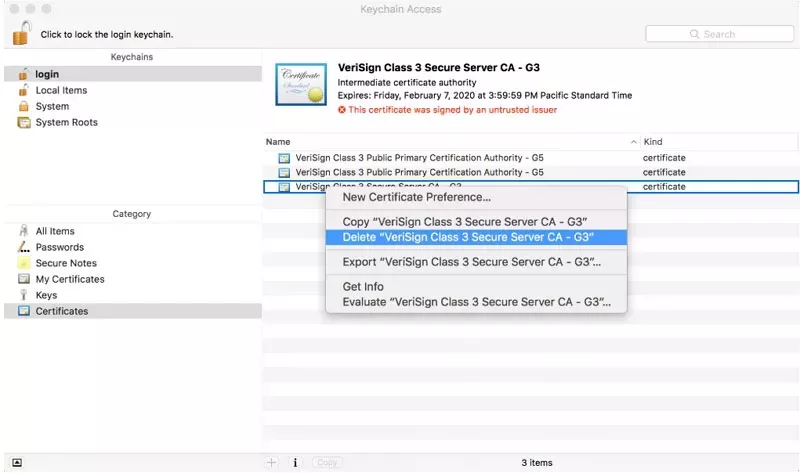Choose Export "VeriSign Class 3 Secure Server CA - G3"…
Image resolution: width=800 pixels, height=473 pixels.
click(471, 262)
